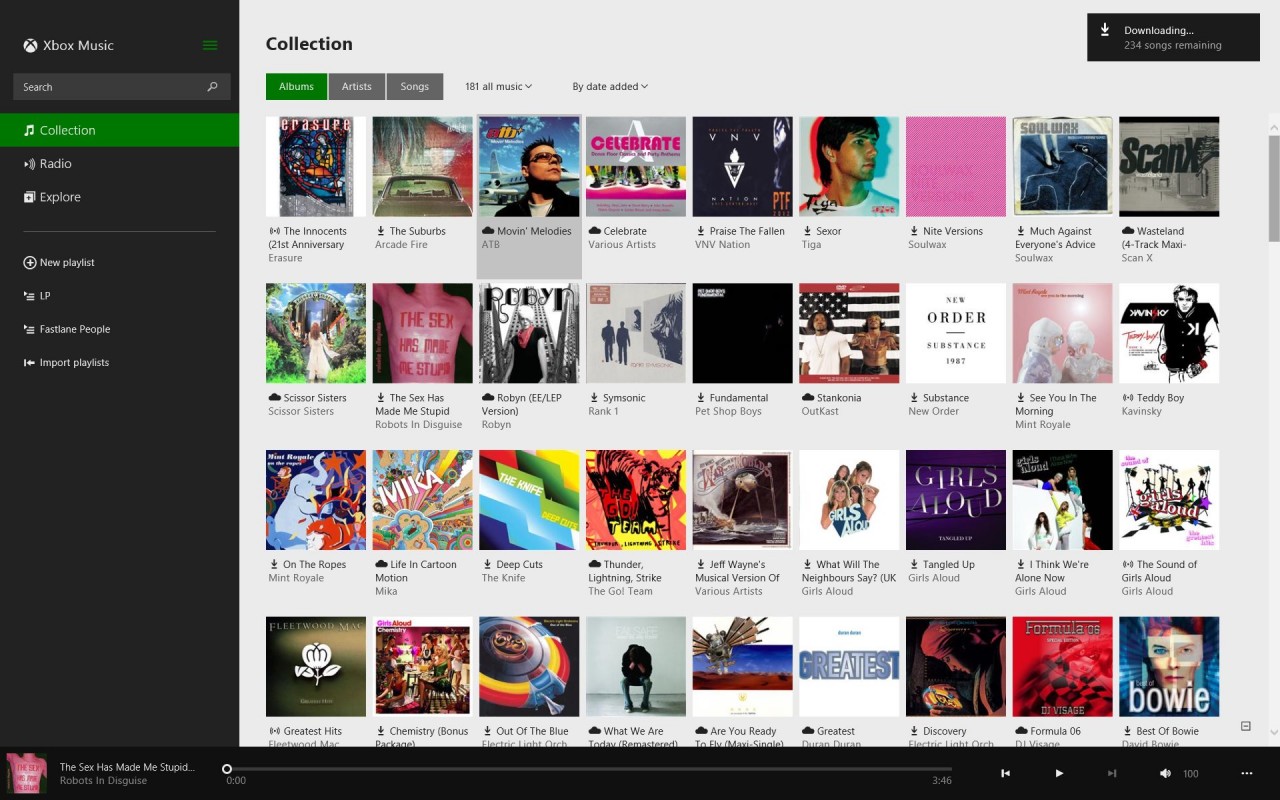The width and height of the screenshot is (1280, 800).
Task: Open the Xbox Music hamburger menu
Action: pyautogui.click(x=209, y=45)
